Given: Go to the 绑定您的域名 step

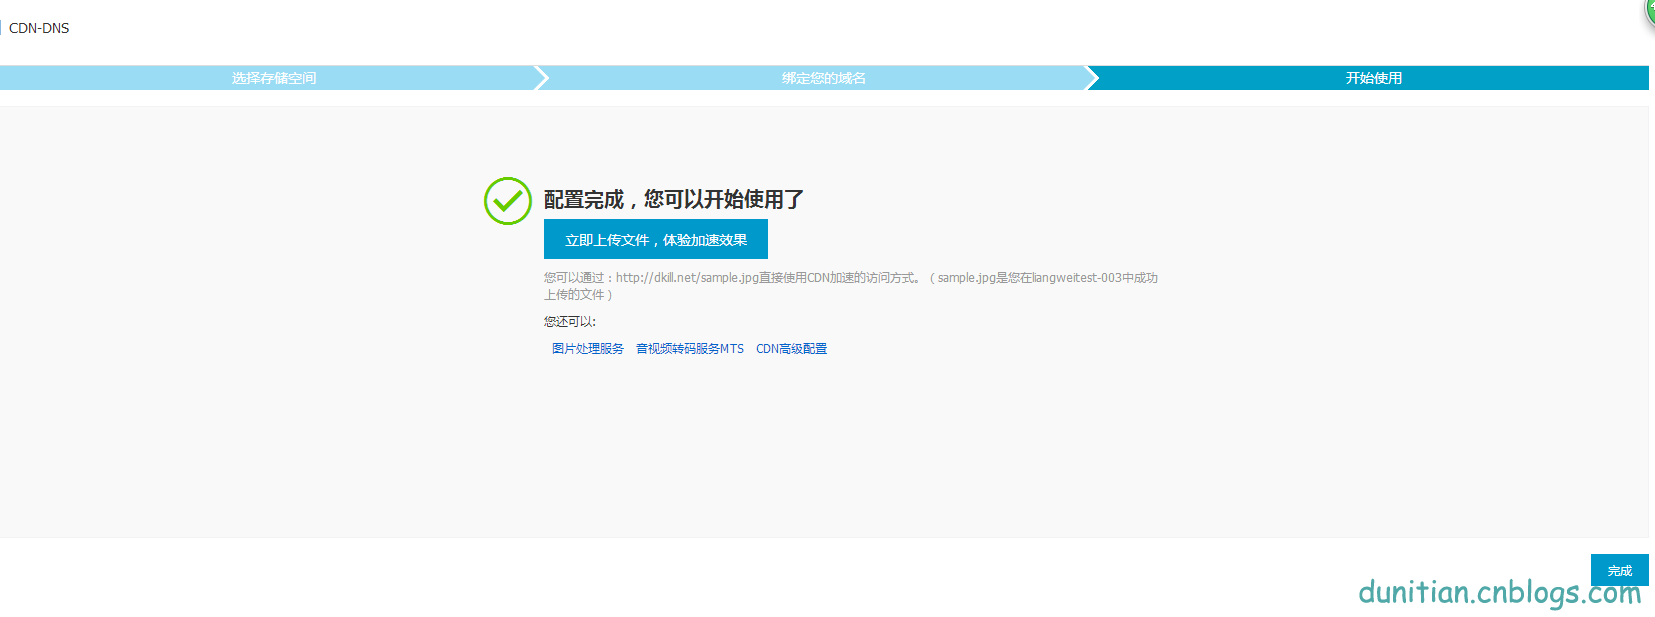Looking at the screenshot, I should [x=823, y=78].
